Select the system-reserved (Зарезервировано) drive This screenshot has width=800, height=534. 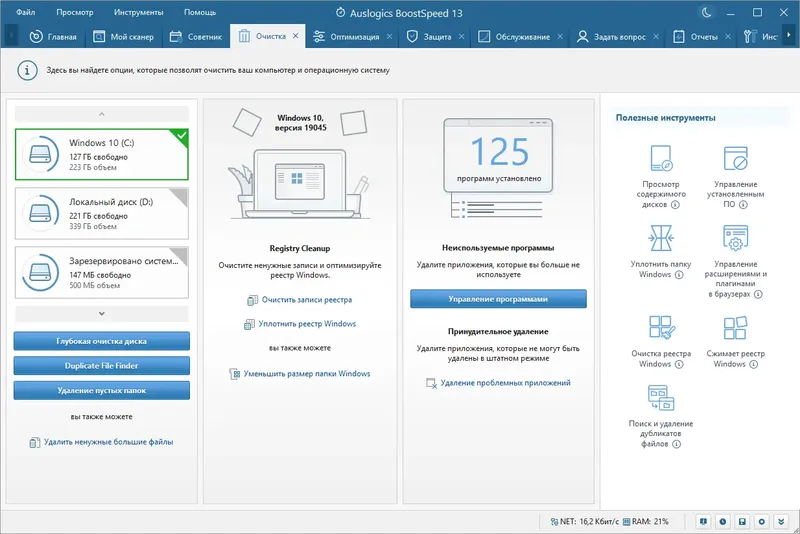[x=102, y=272]
